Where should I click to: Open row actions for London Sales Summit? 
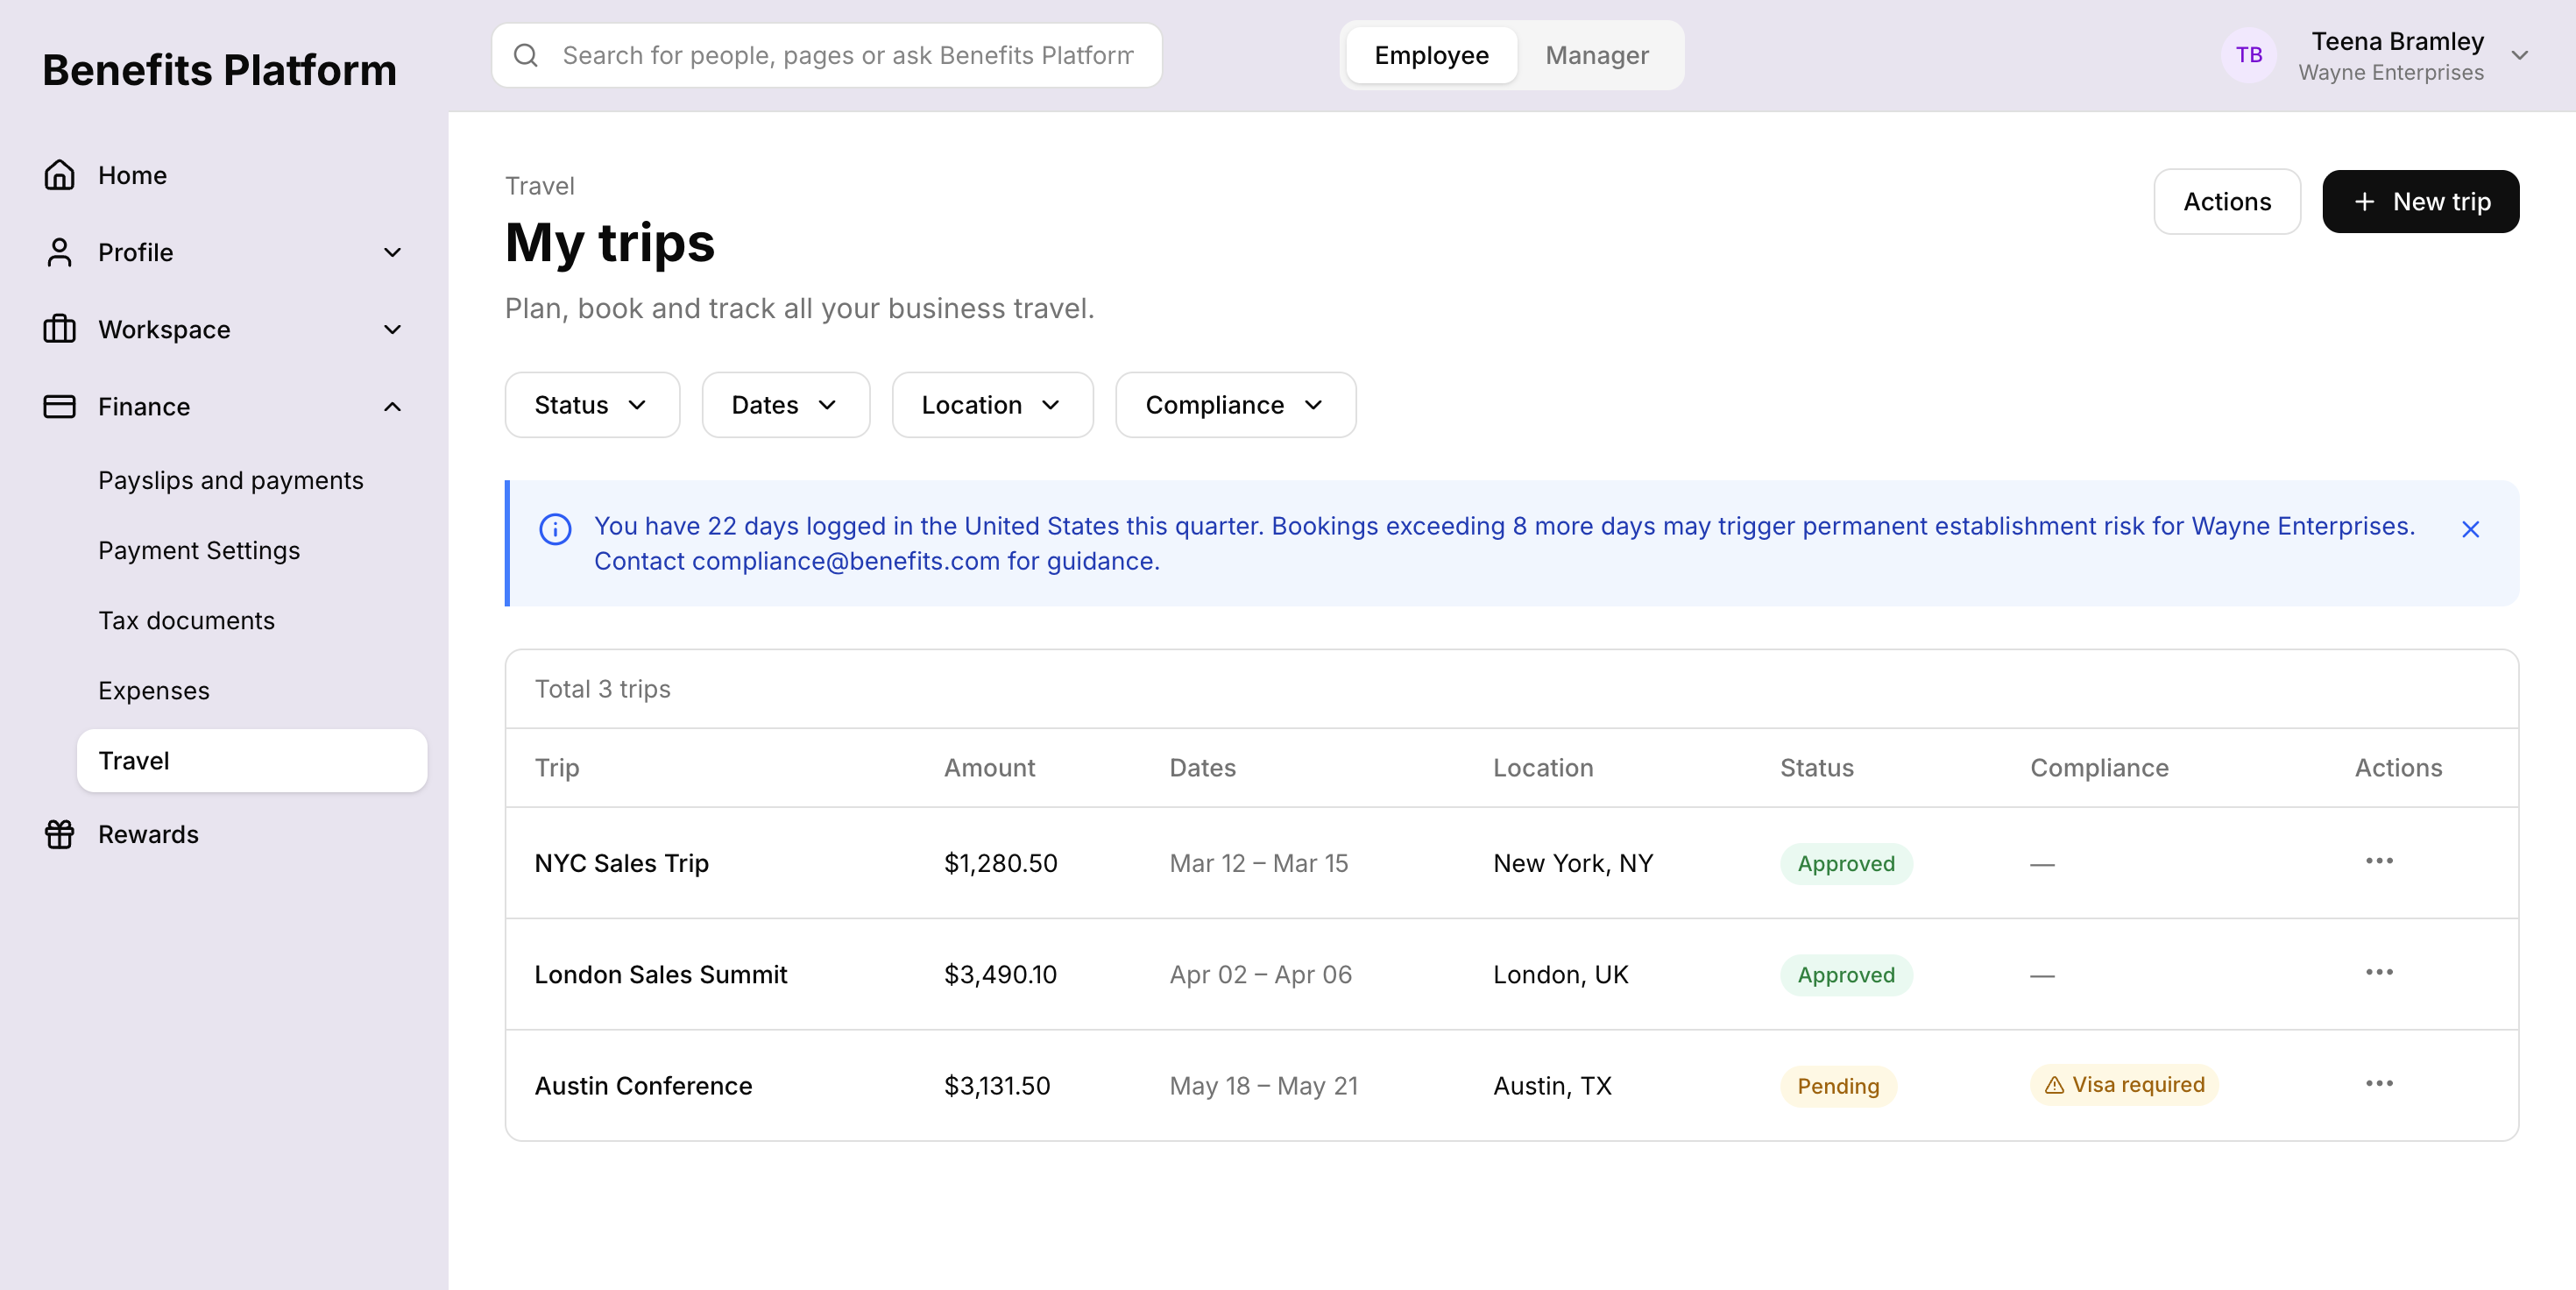click(x=2379, y=972)
